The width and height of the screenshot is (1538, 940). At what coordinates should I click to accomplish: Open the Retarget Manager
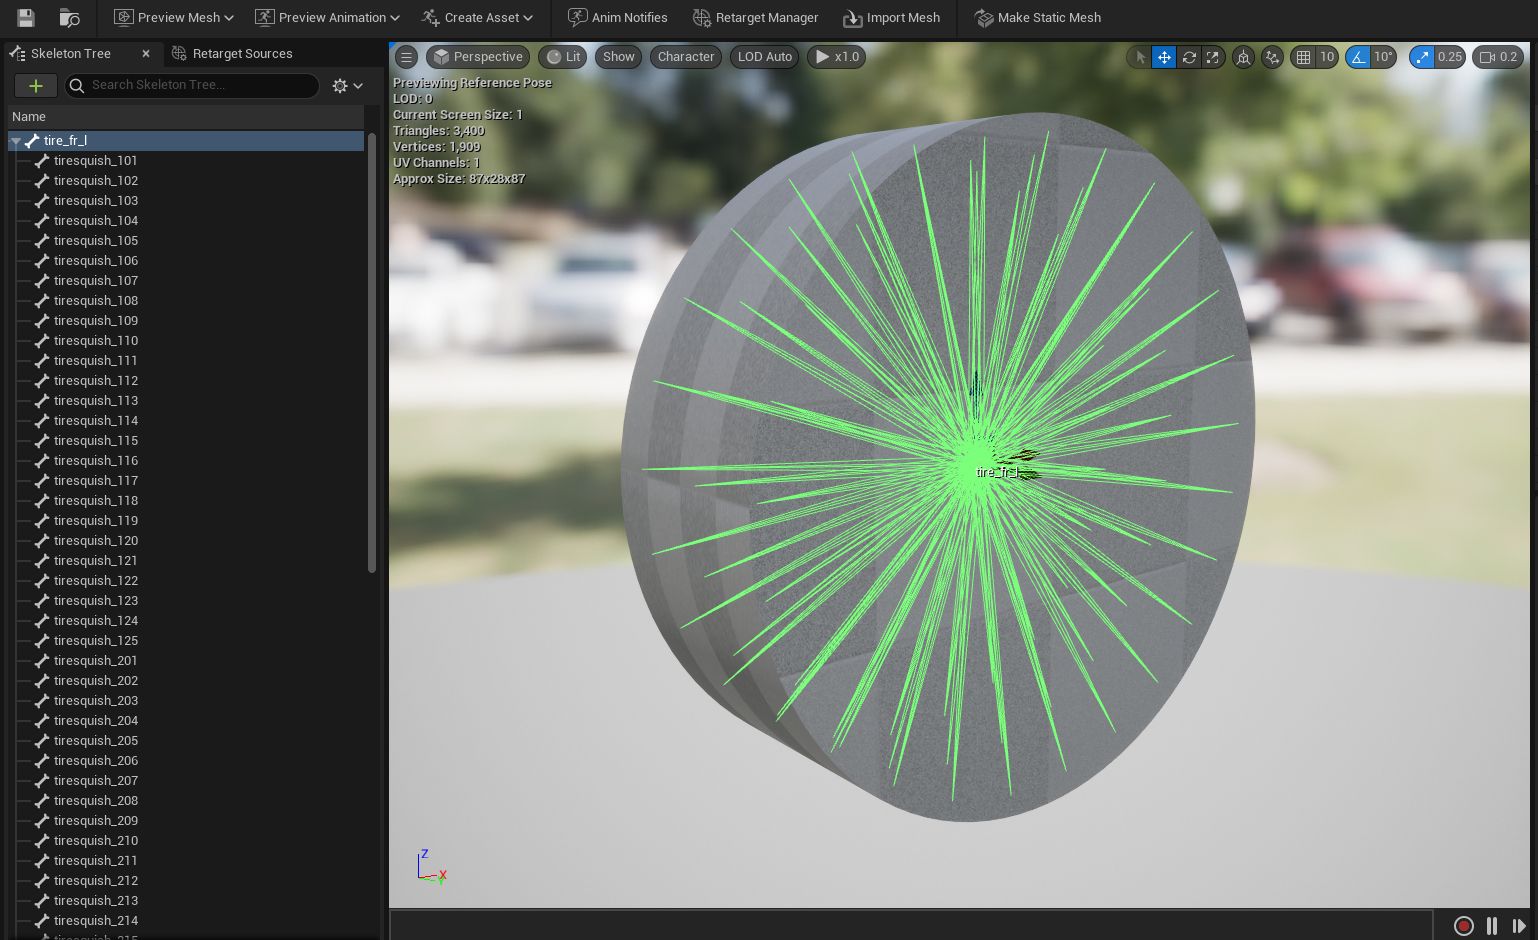tap(755, 17)
